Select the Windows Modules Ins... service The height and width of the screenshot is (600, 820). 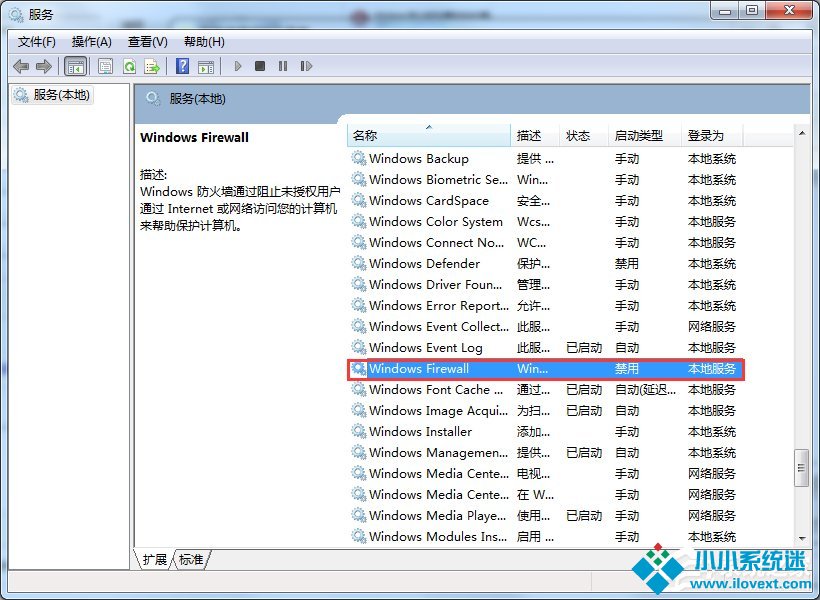(544, 536)
